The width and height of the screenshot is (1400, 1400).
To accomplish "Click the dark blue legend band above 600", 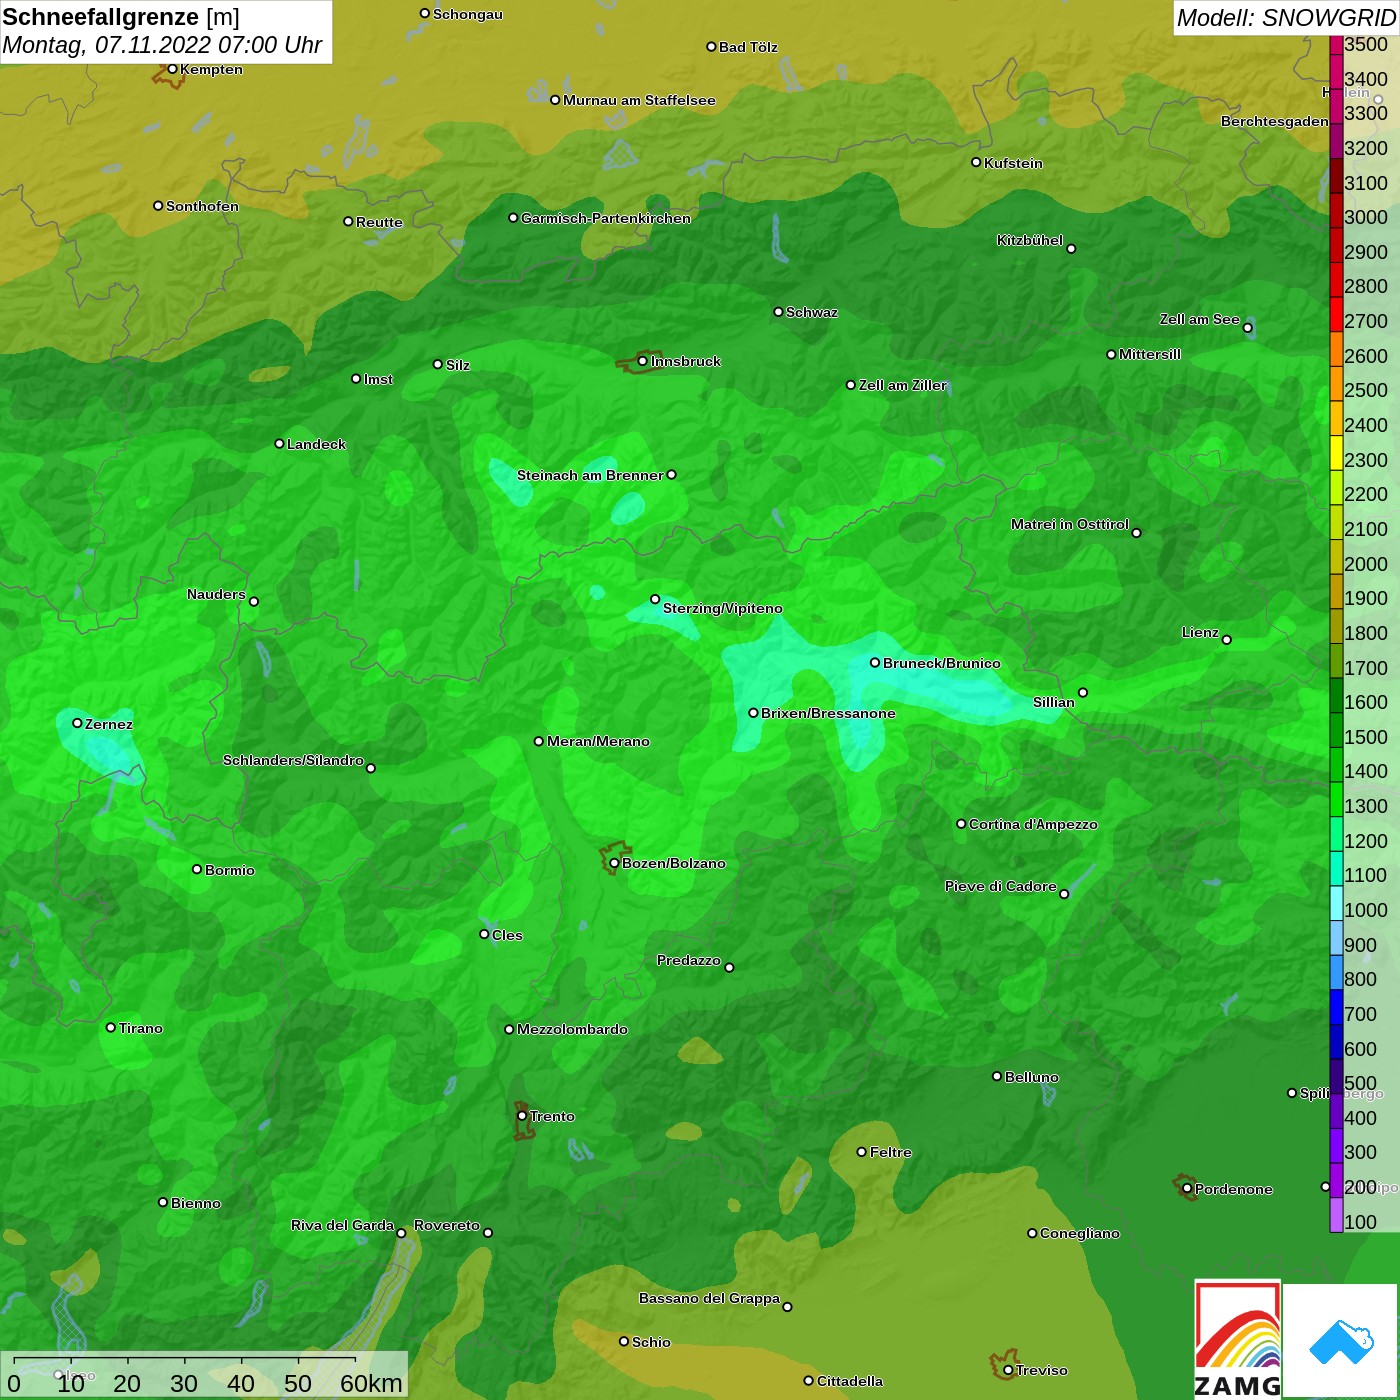I will pos(1336,1041).
